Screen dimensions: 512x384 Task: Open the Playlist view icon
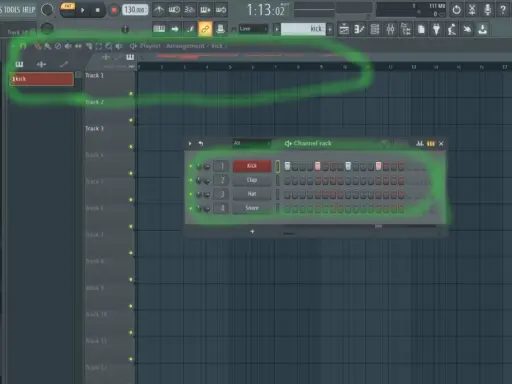(x=344, y=29)
